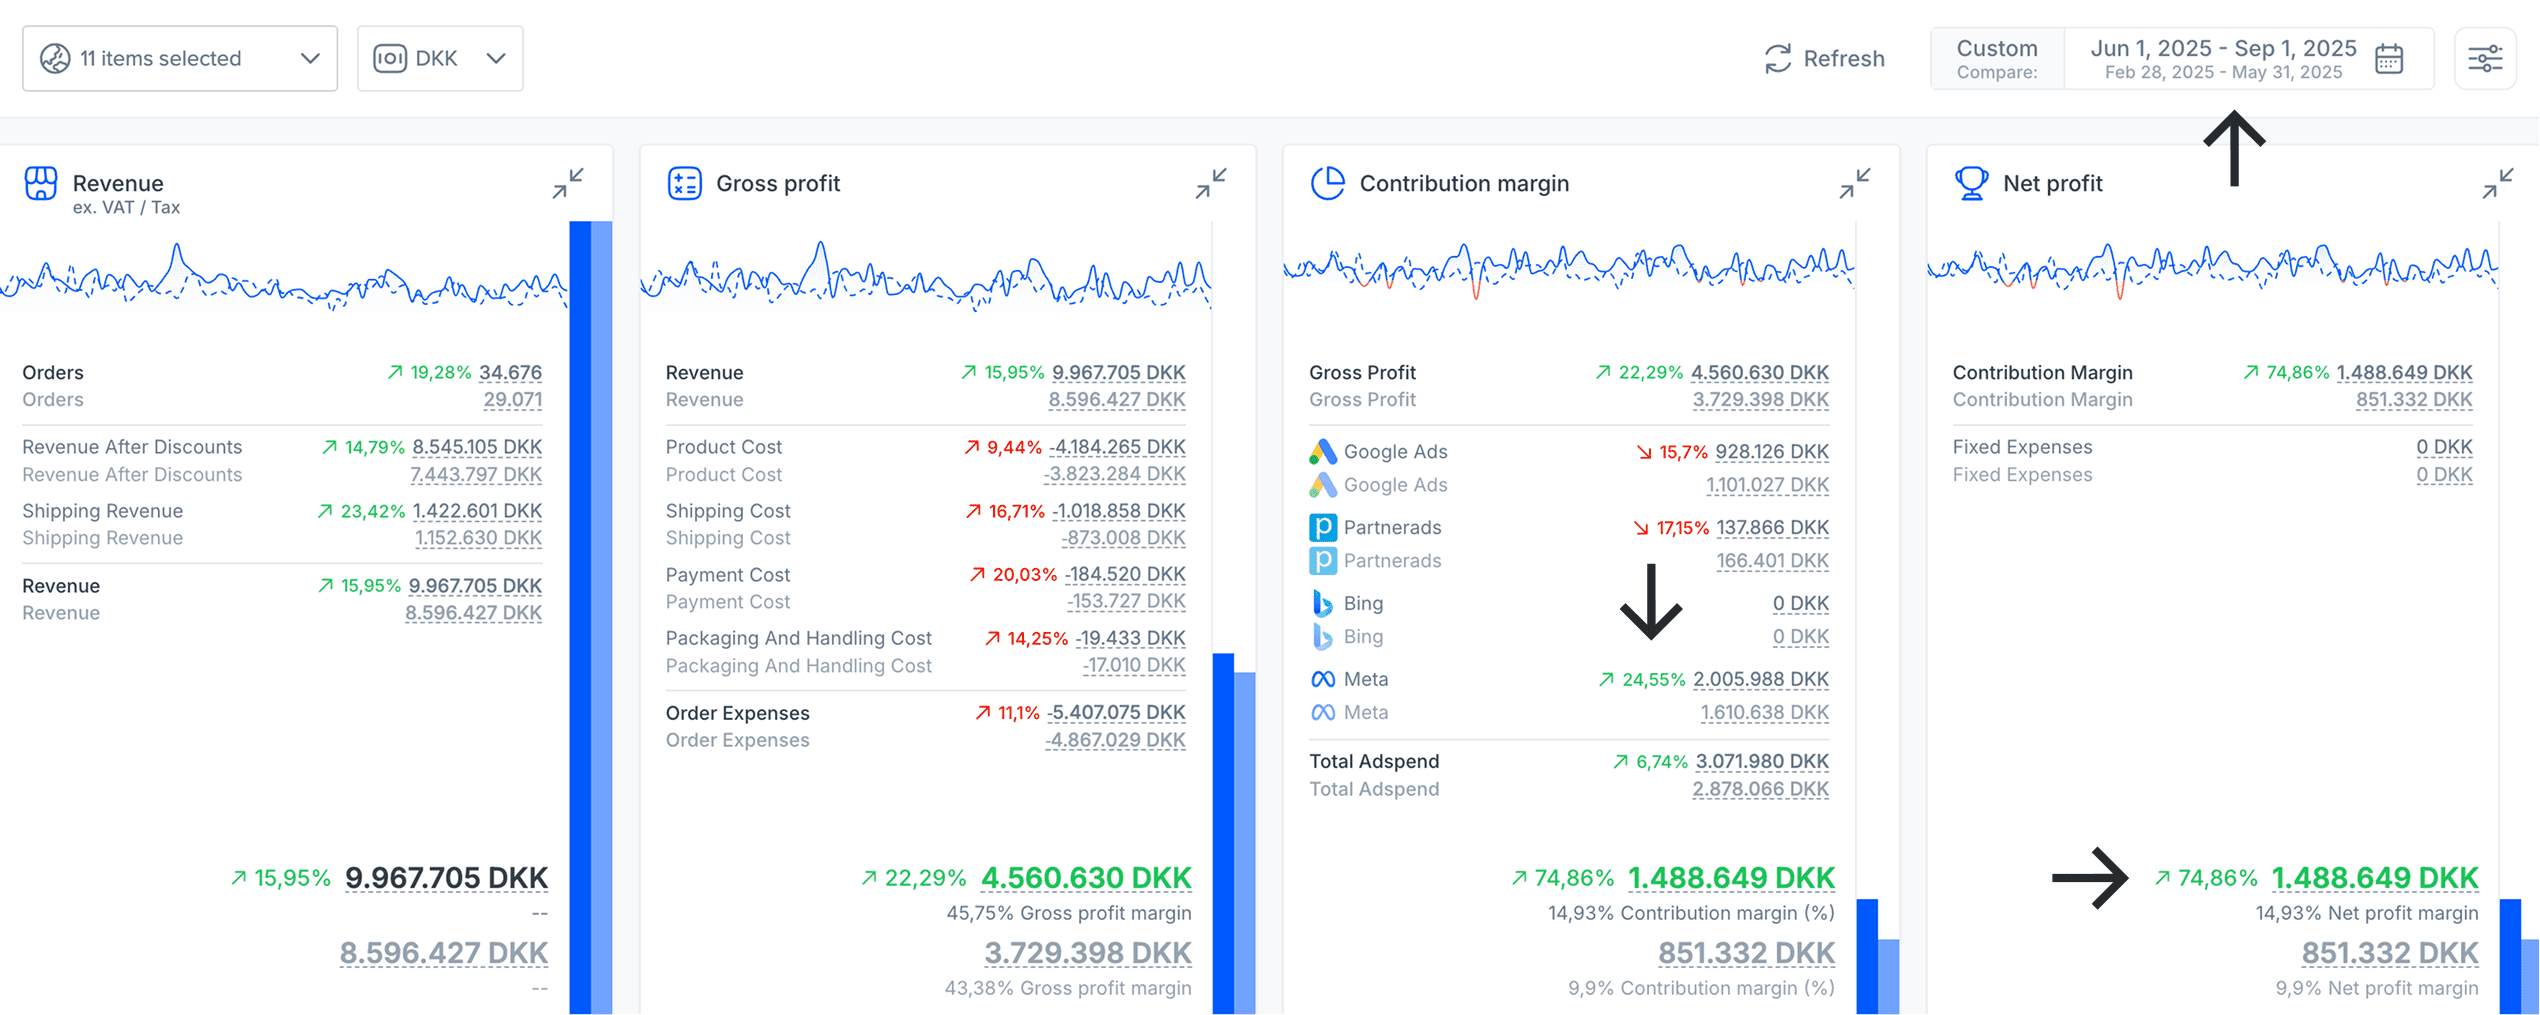This screenshot has width=2540, height=1015.
Task: Click the Net profit trophy icon
Action: click(x=1971, y=184)
